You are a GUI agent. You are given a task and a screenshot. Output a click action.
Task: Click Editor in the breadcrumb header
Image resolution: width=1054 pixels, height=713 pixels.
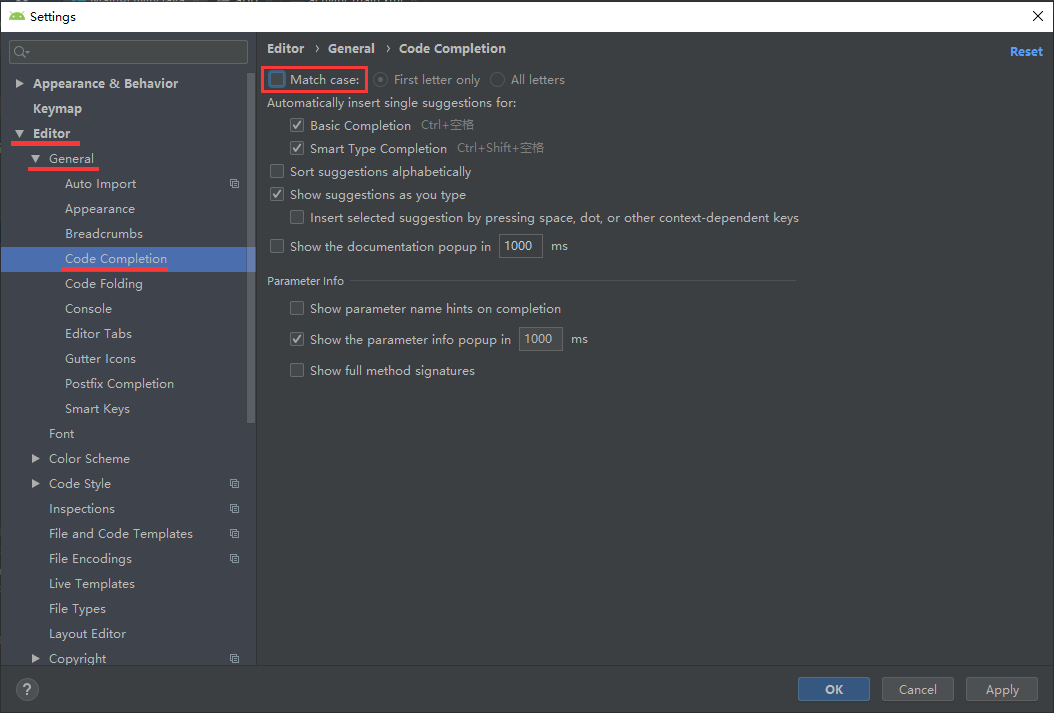(285, 48)
